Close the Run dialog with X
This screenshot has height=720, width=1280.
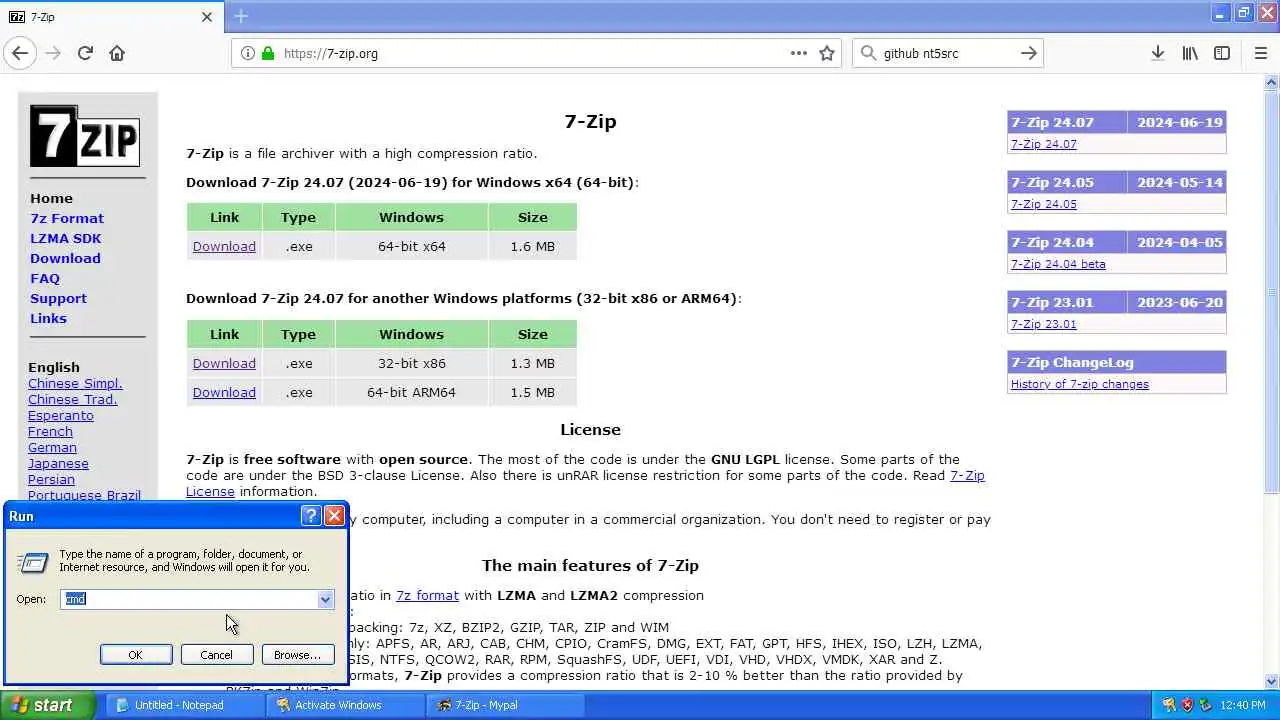[334, 516]
